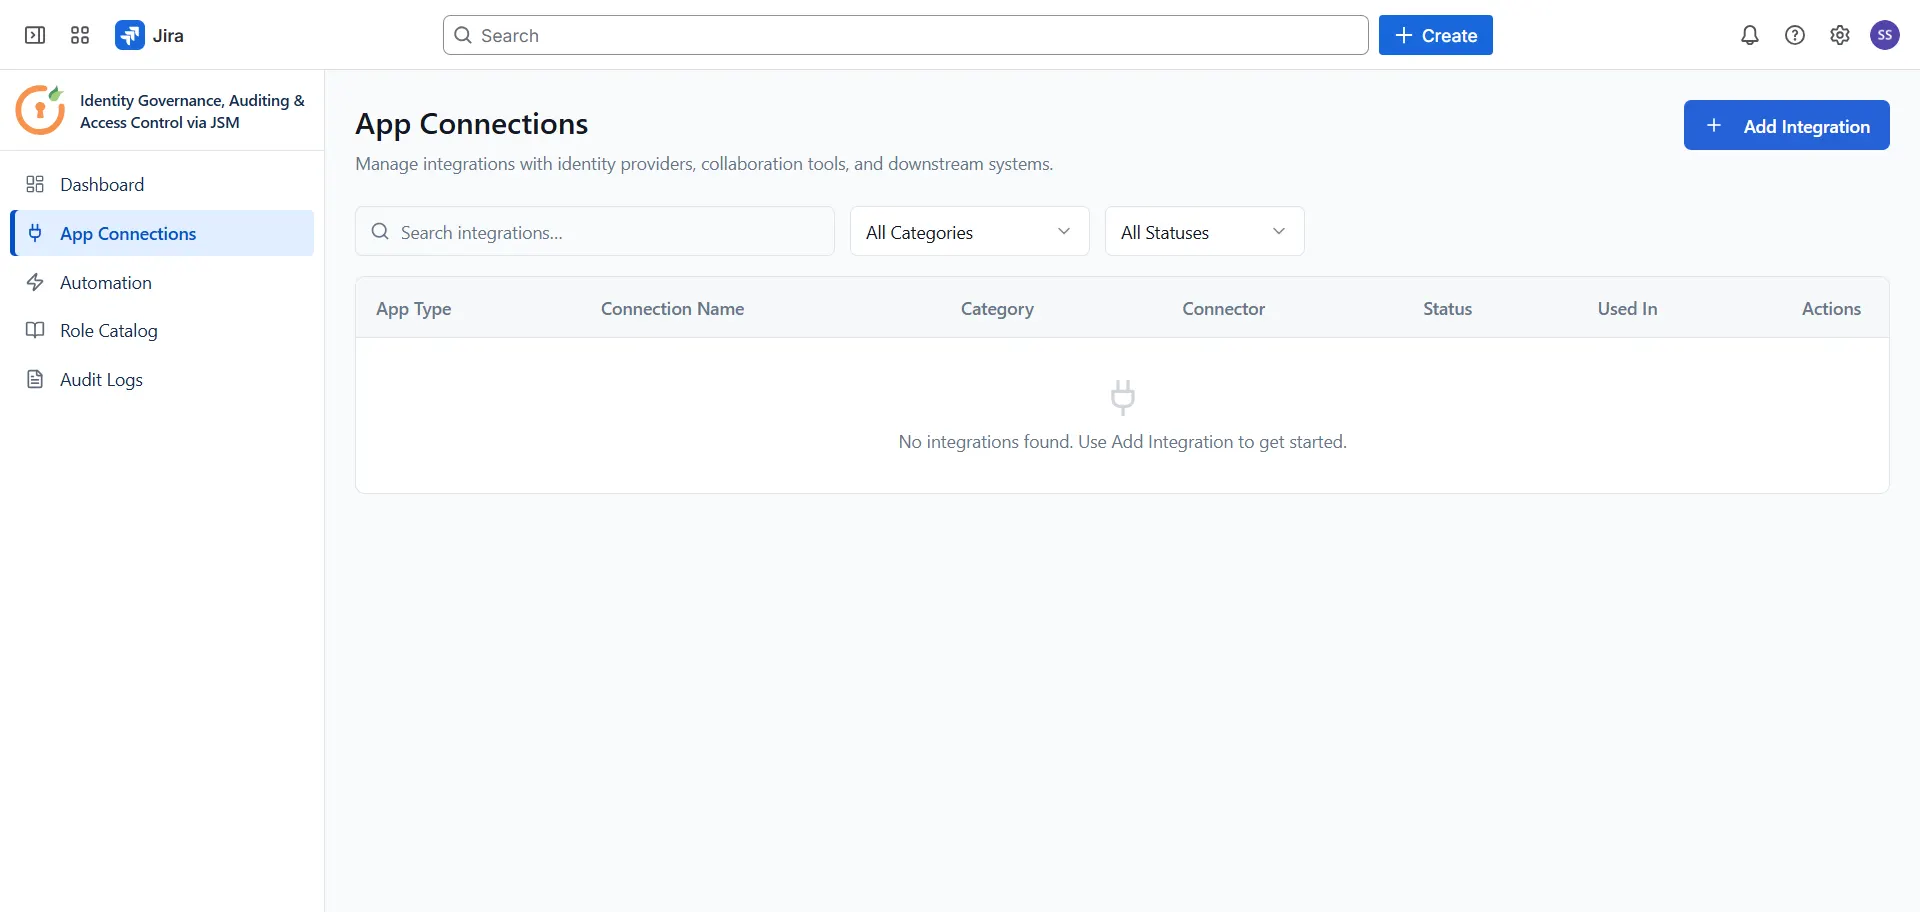Open the help question mark icon
Screen dimensions: 1920x912
[1795, 35]
